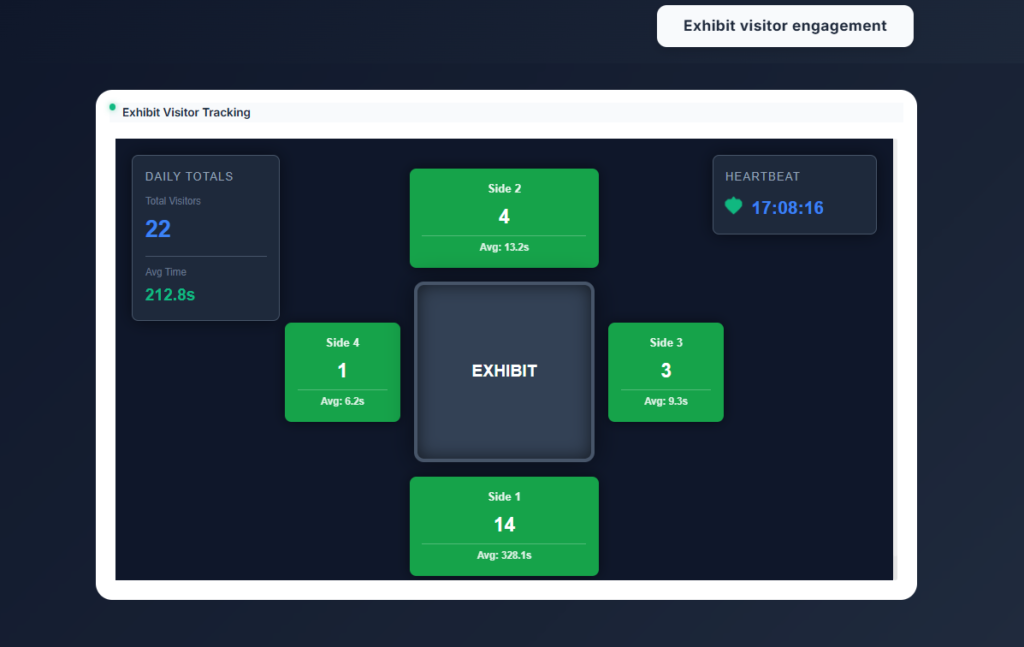Click the green heart icon in Heartbeat

(734, 207)
